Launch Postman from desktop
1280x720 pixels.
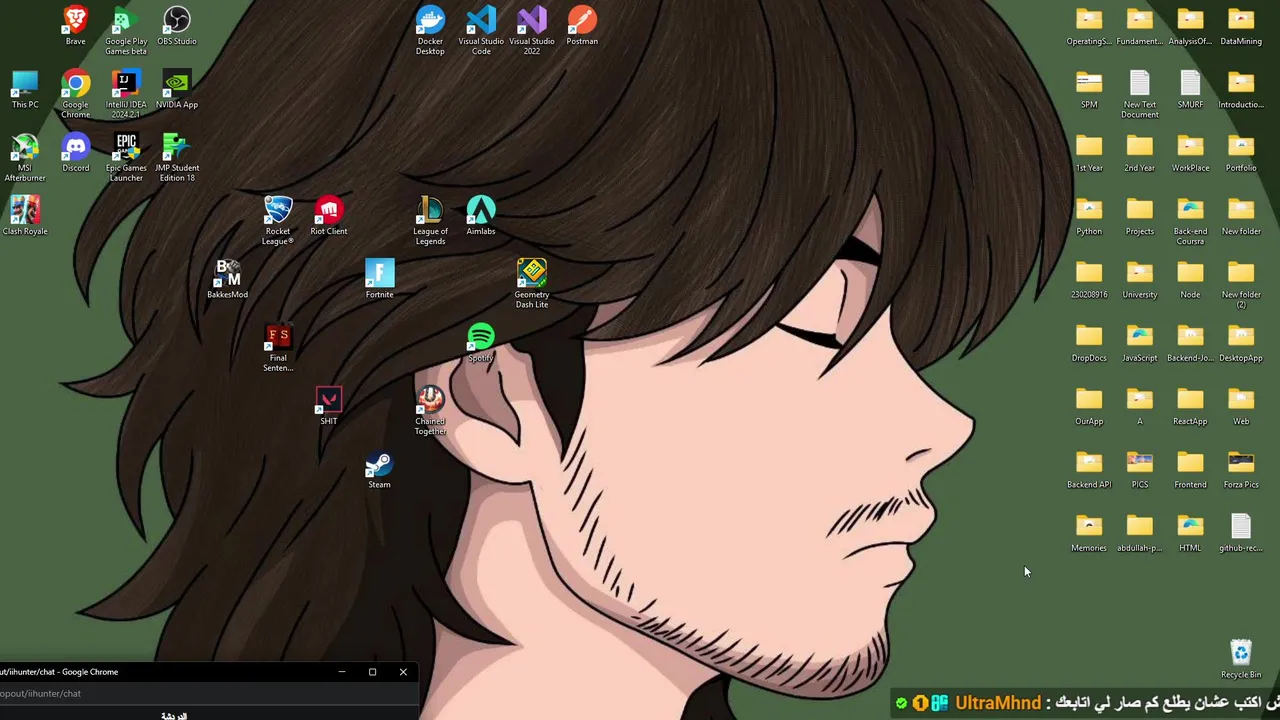pos(582,25)
